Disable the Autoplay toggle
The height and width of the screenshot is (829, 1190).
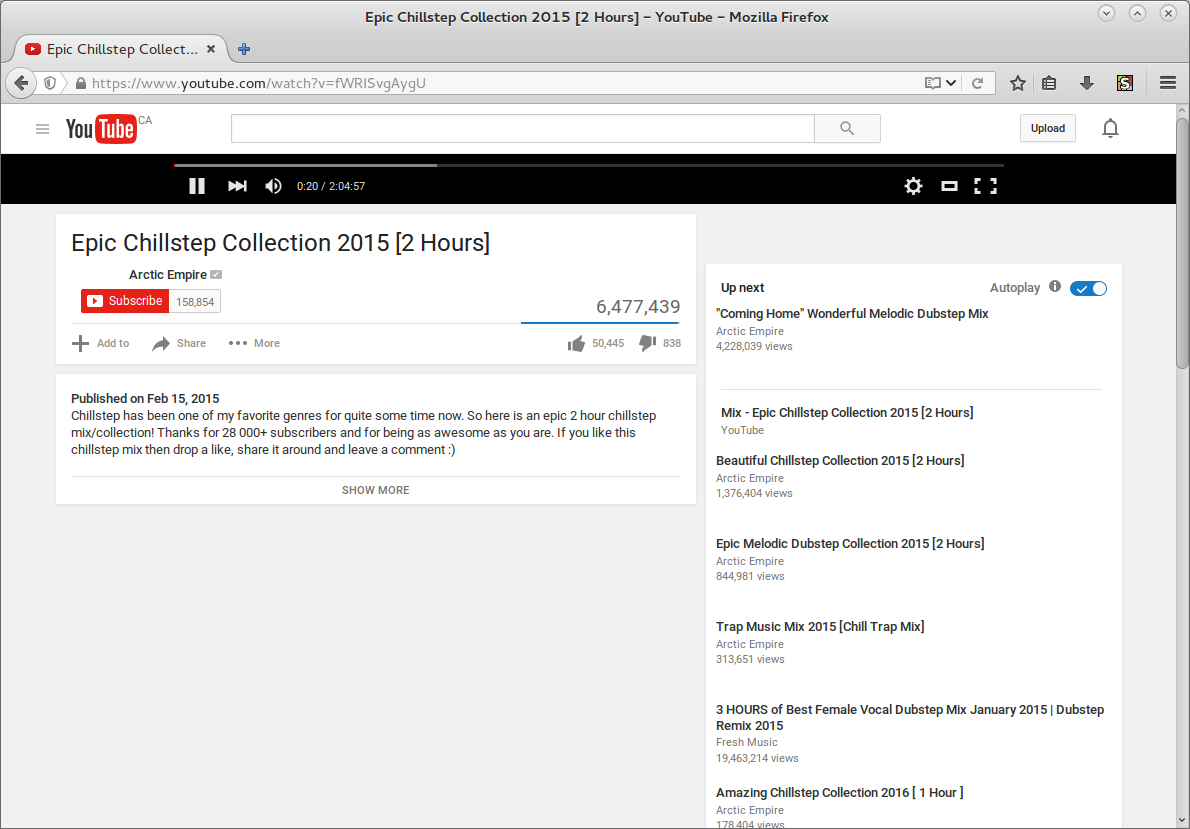tap(1088, 287)
